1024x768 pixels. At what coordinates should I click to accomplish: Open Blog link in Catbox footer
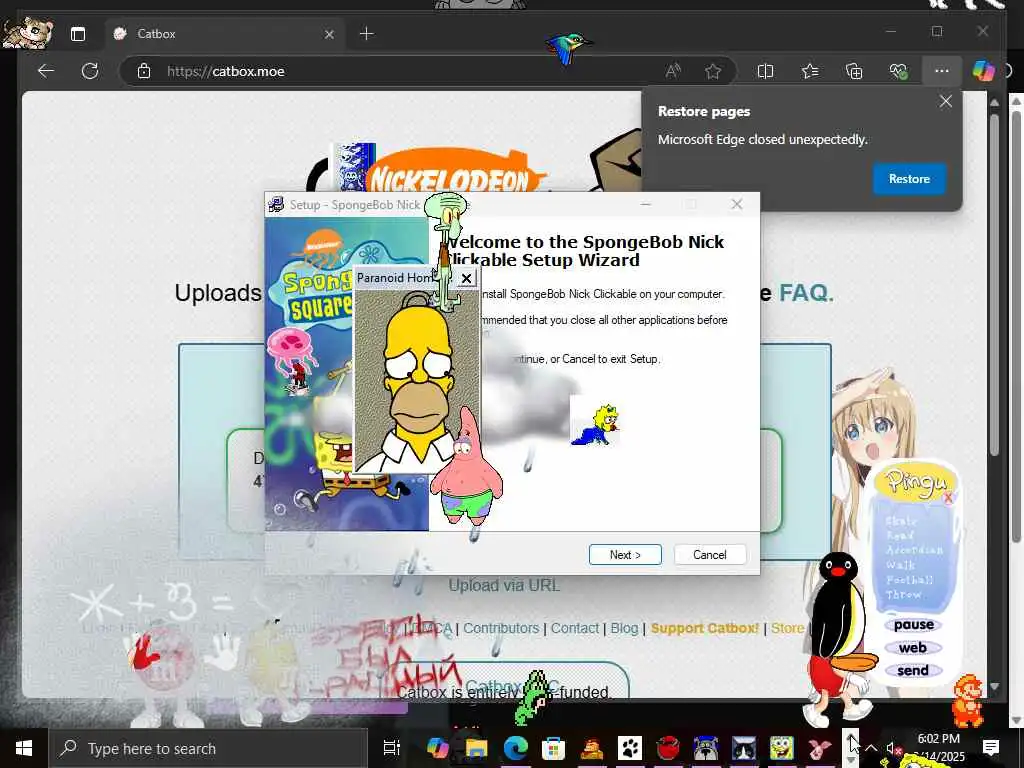(x=624, y=628)
